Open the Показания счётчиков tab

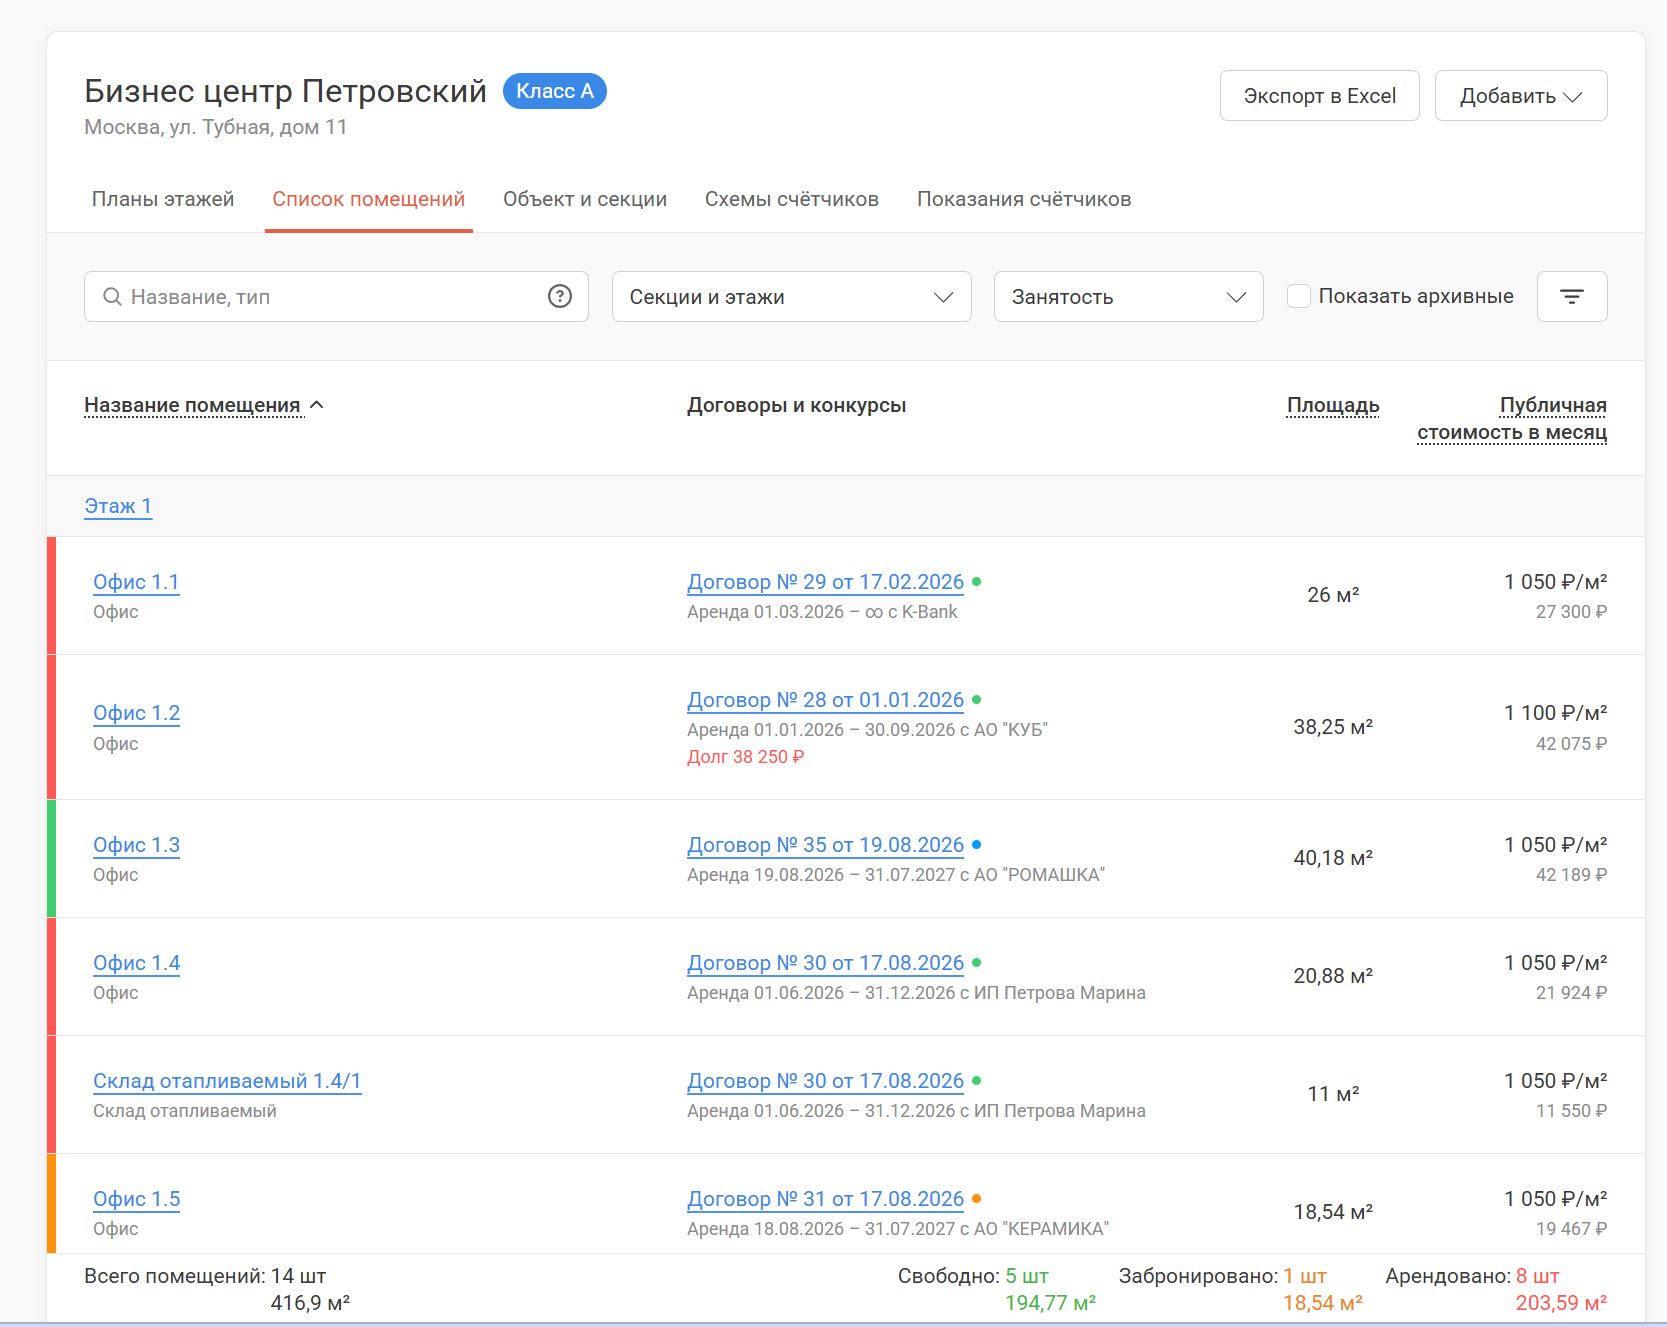1024,199
